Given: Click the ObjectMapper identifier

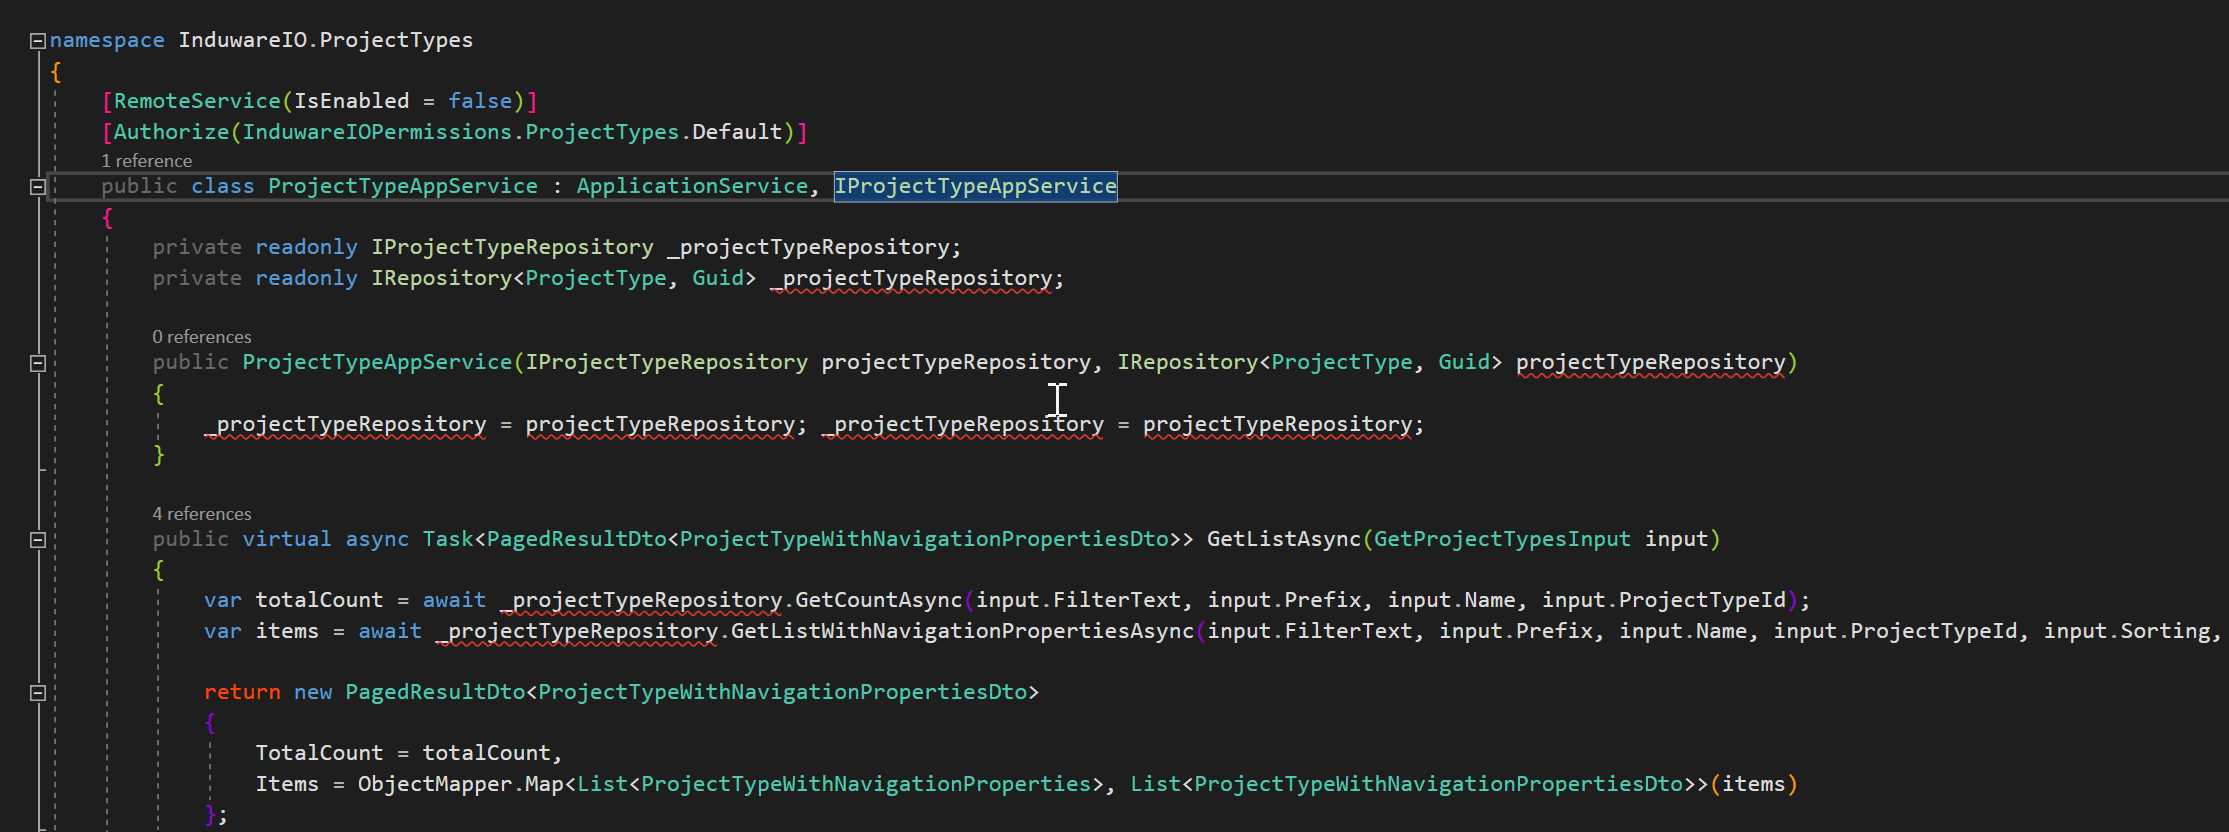Looking at the screenshot, I should tap(434, 784).
